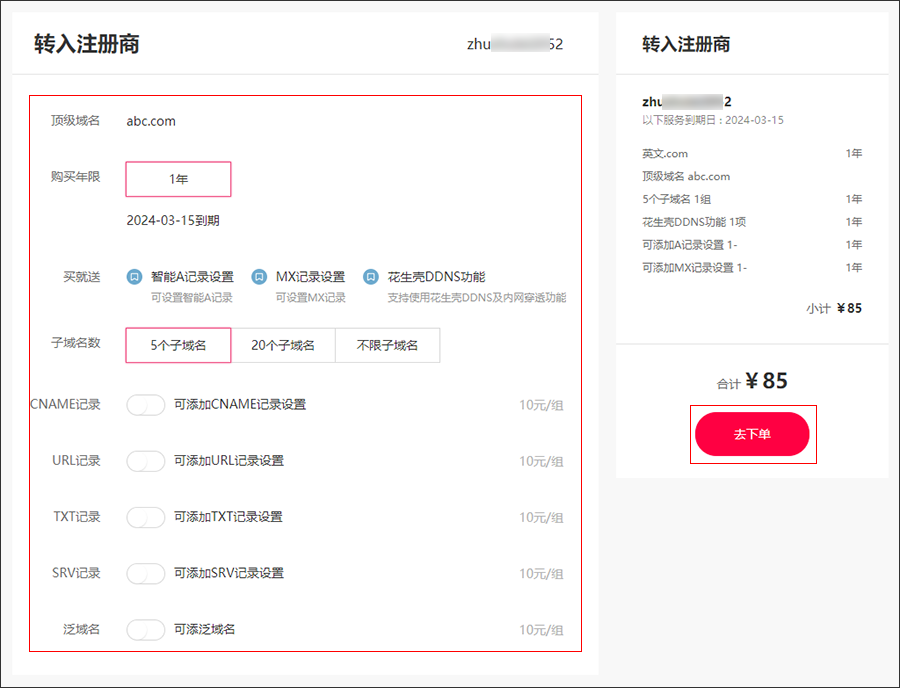This screenshot has height=688, width=900.
Task: Click 花生壳DDNS功能 1项 summary line
Action: (694, 222)
